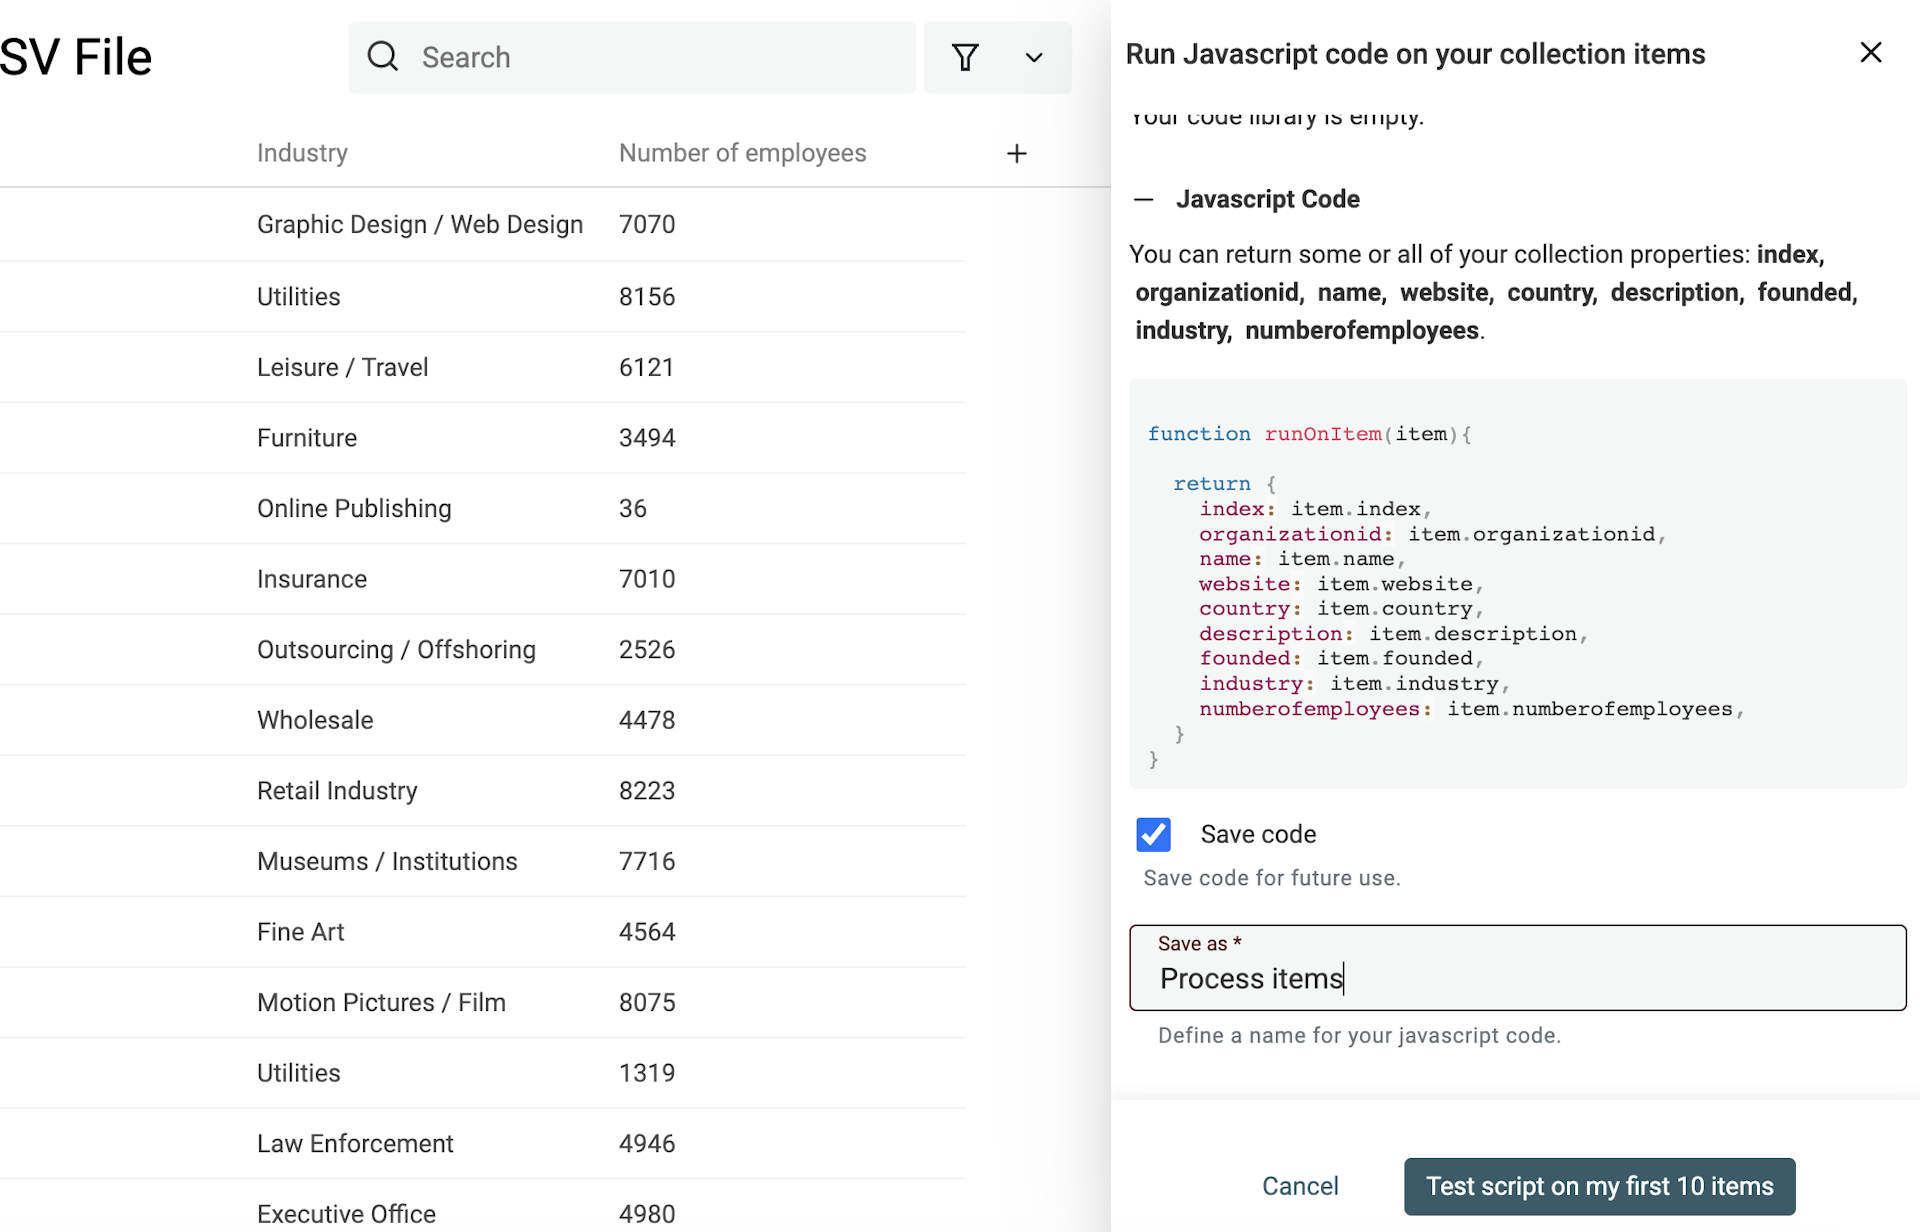
Task: Add a new column using the plus icon
Action: [1016, 153]
